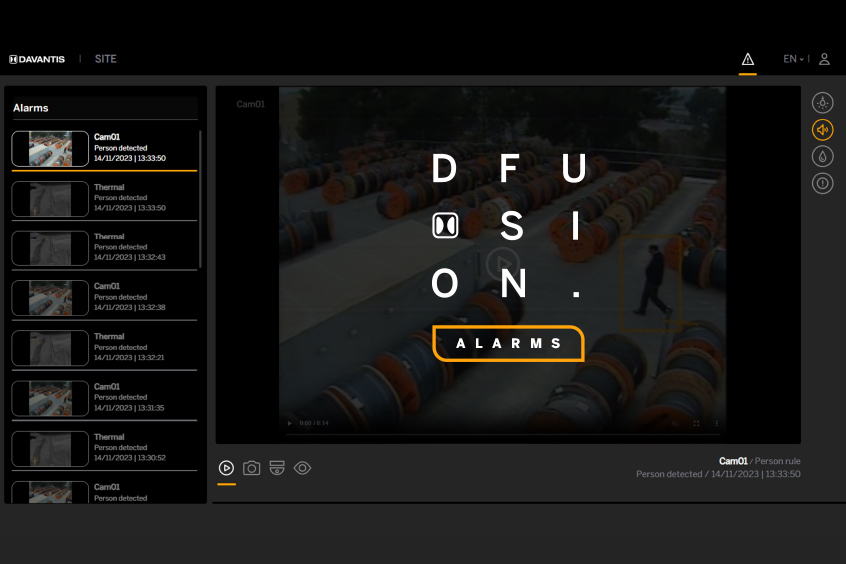This screenshot has height=564, width=846.
Task: Open the alarms warning triangle tab
Action: 747,59
